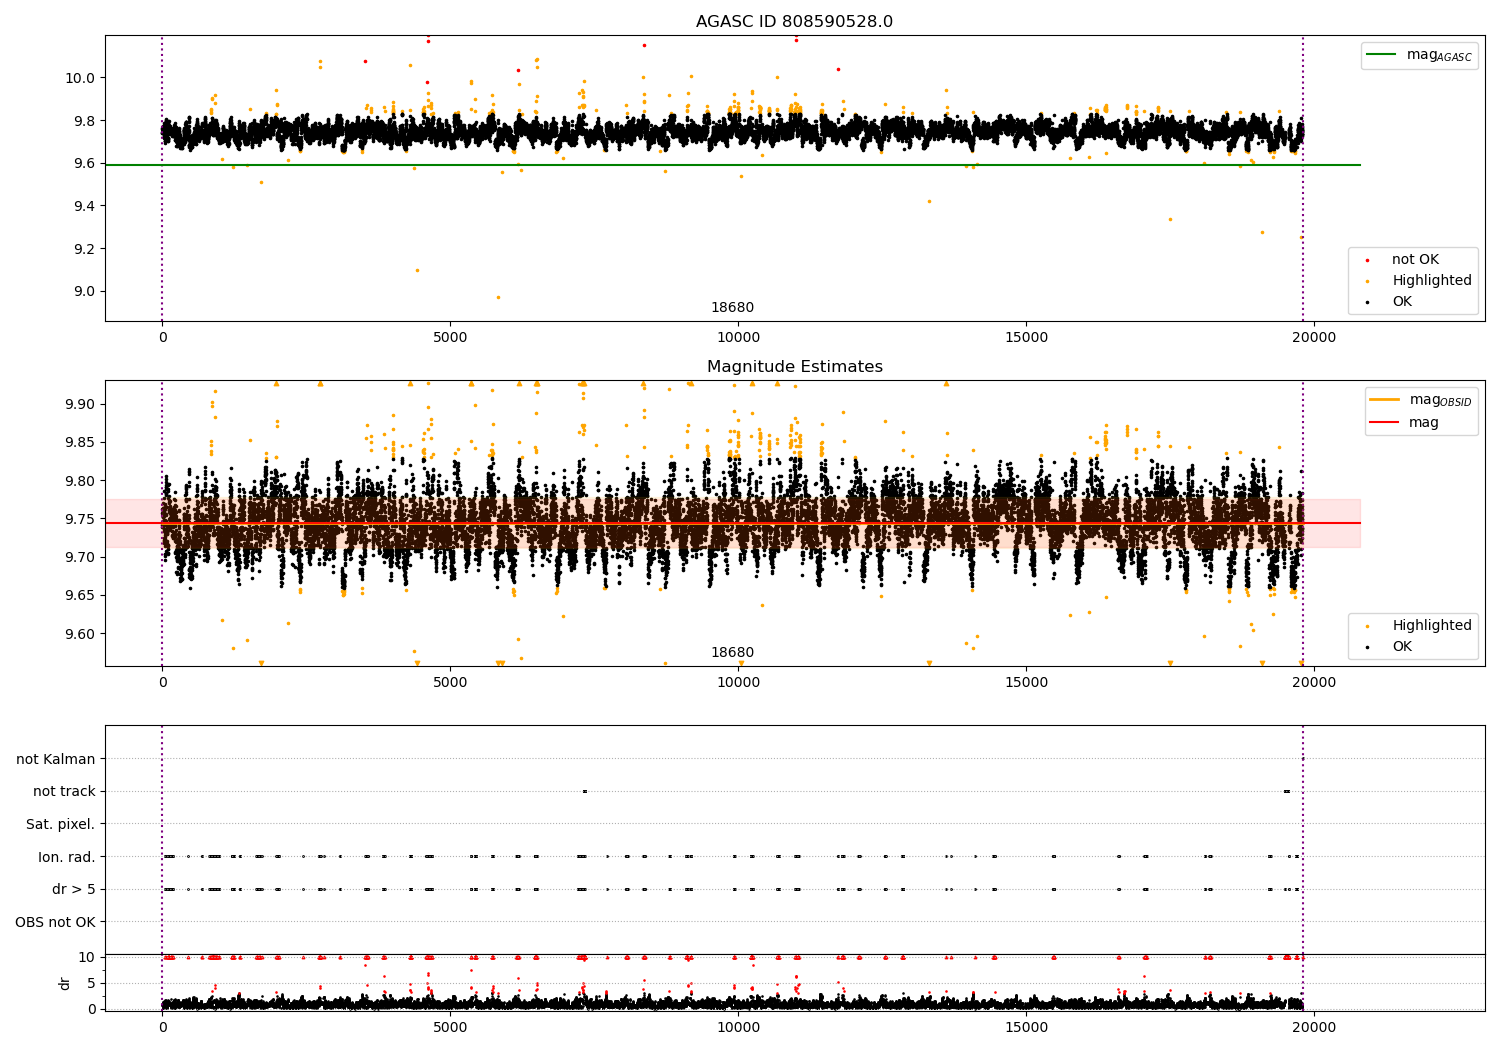Click the '18680' annotation in the middle plot
Viewport: 1500px width, 1050px height.
tap(732, 653)
